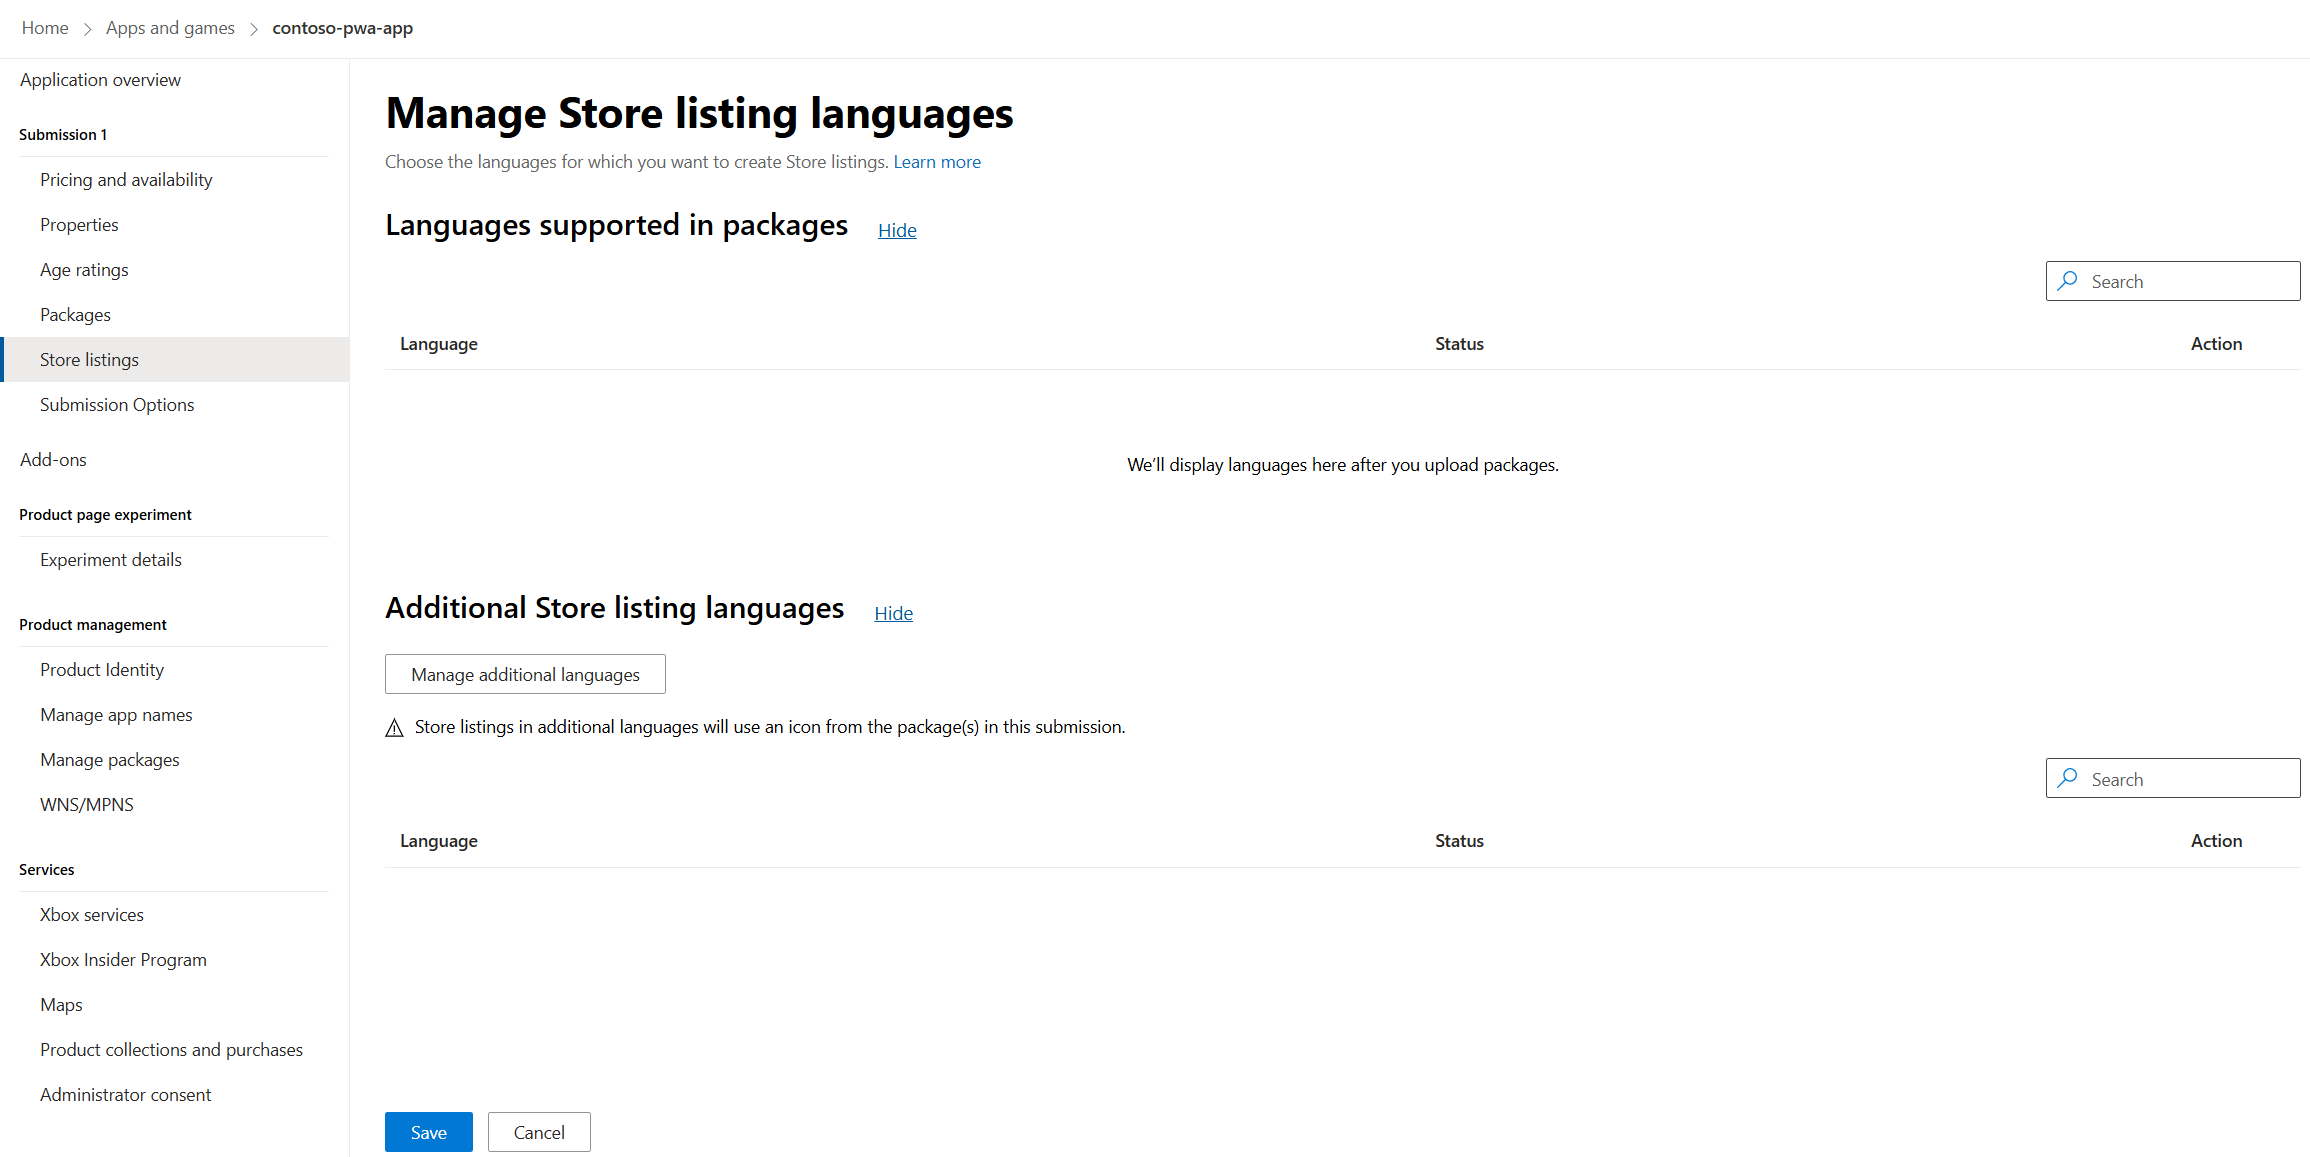Open Xbox Insider Program settings
Viewport: 2310px width, 1157px height.
pyautogui.click(x=123, y=960)
